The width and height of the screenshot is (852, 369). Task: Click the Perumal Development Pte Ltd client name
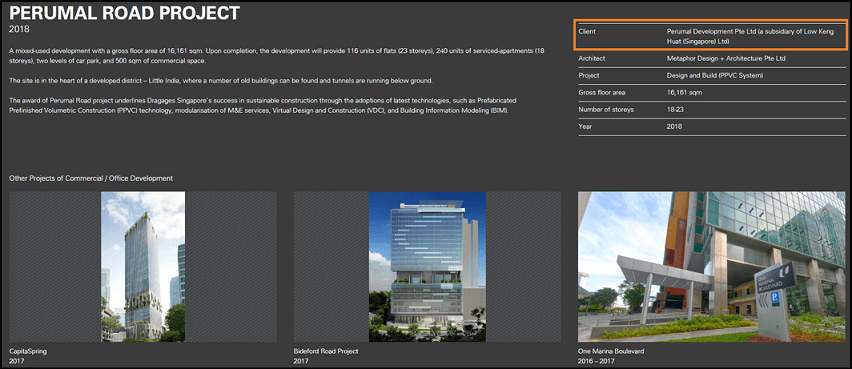(705, 32)
